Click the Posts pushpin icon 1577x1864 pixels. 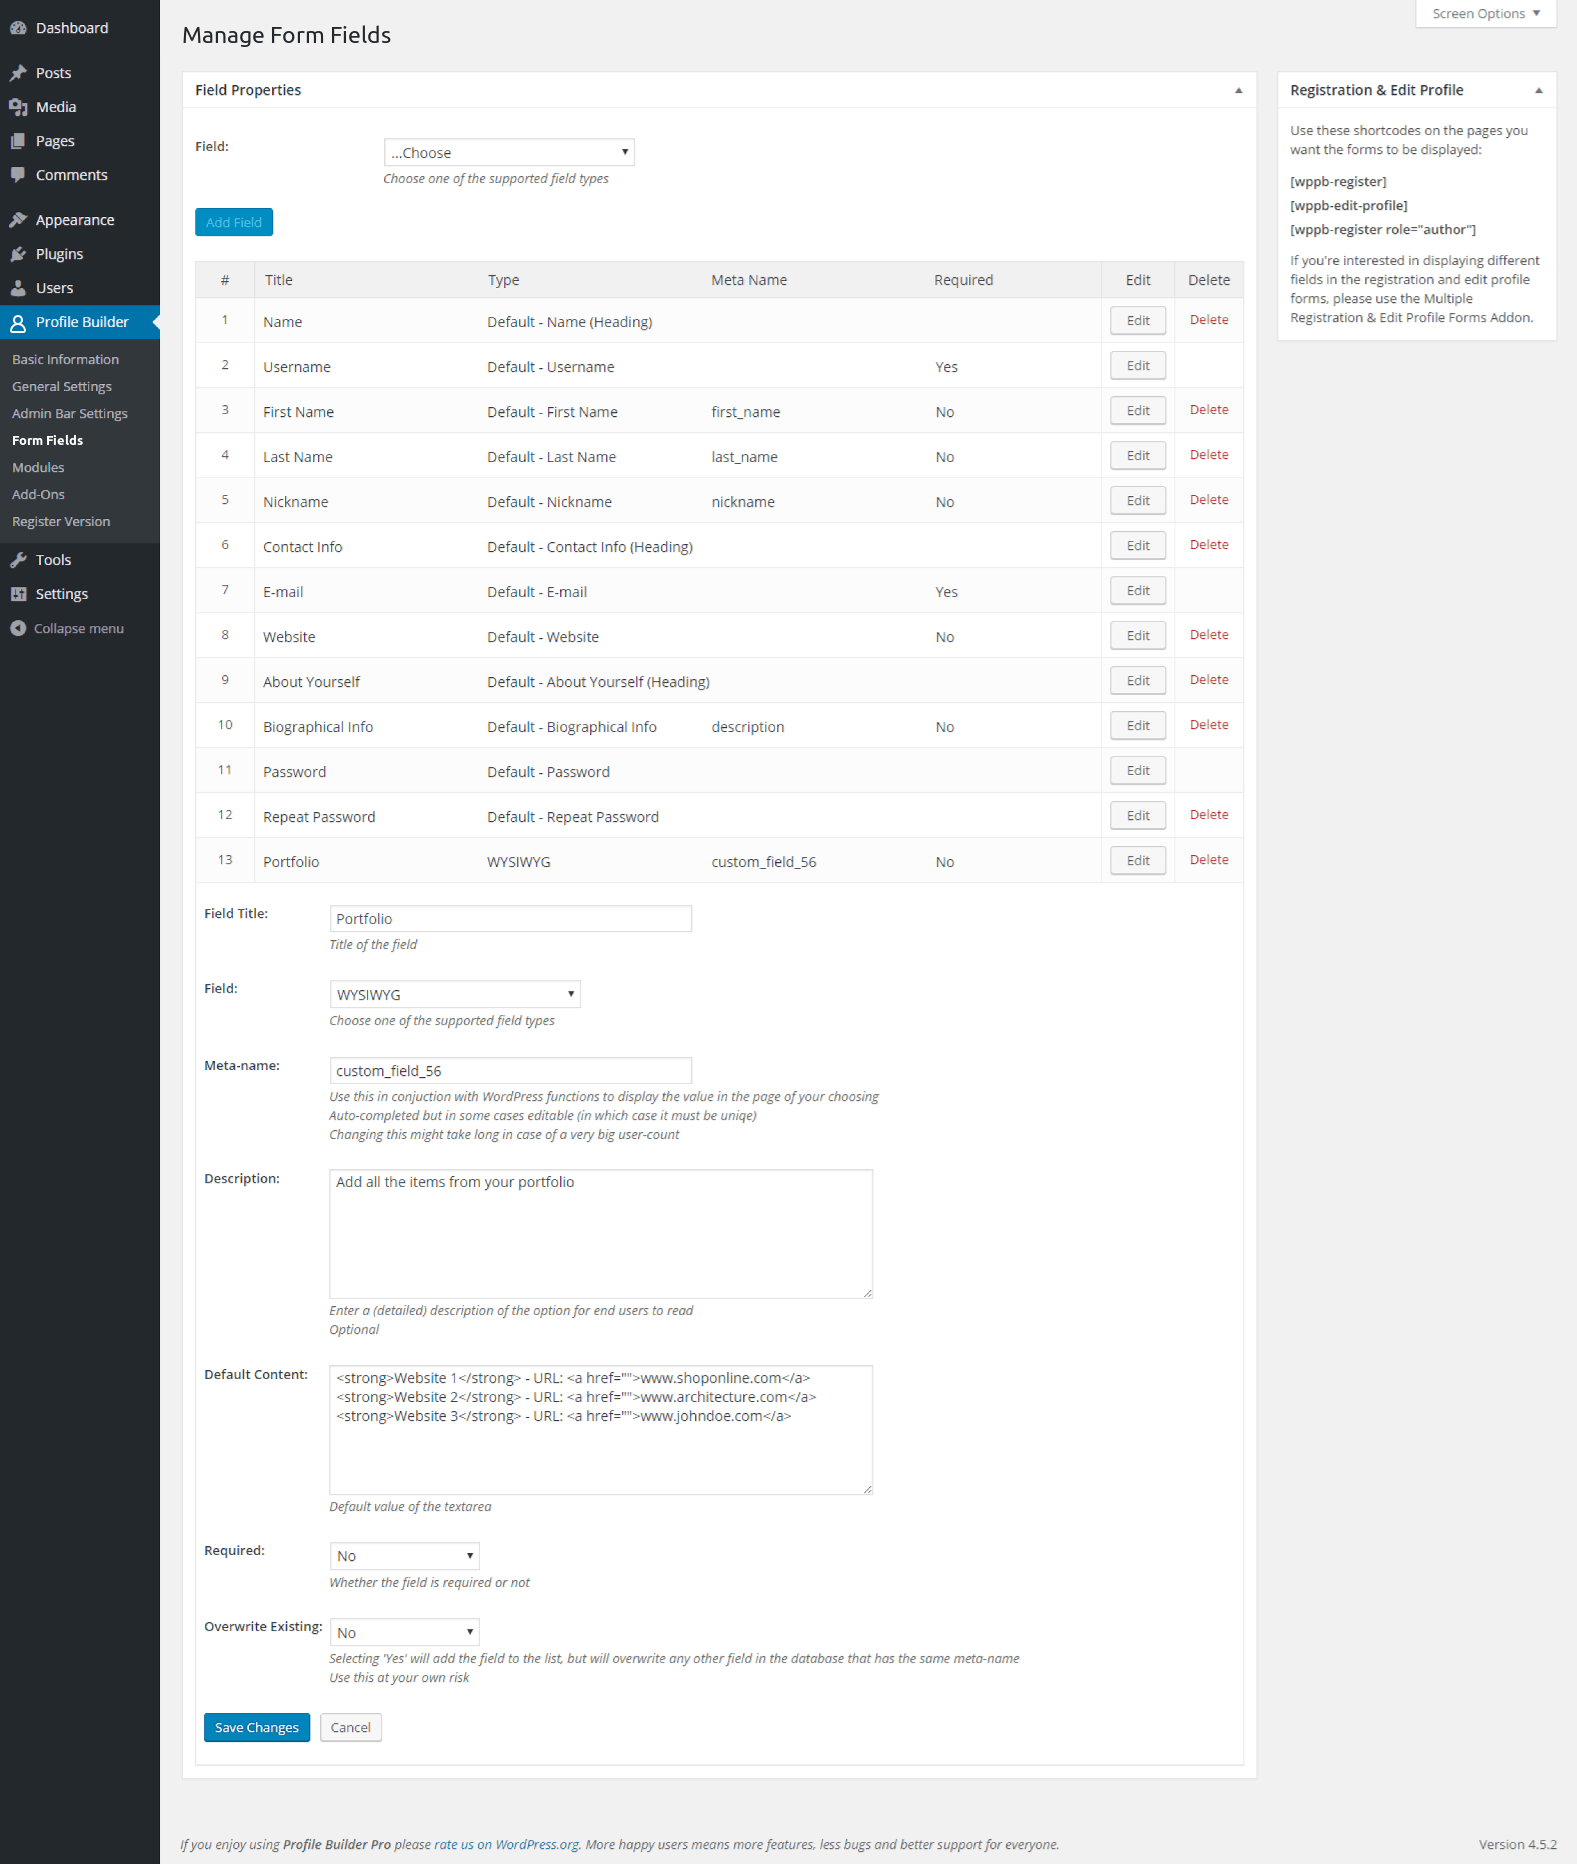[18, 73]
